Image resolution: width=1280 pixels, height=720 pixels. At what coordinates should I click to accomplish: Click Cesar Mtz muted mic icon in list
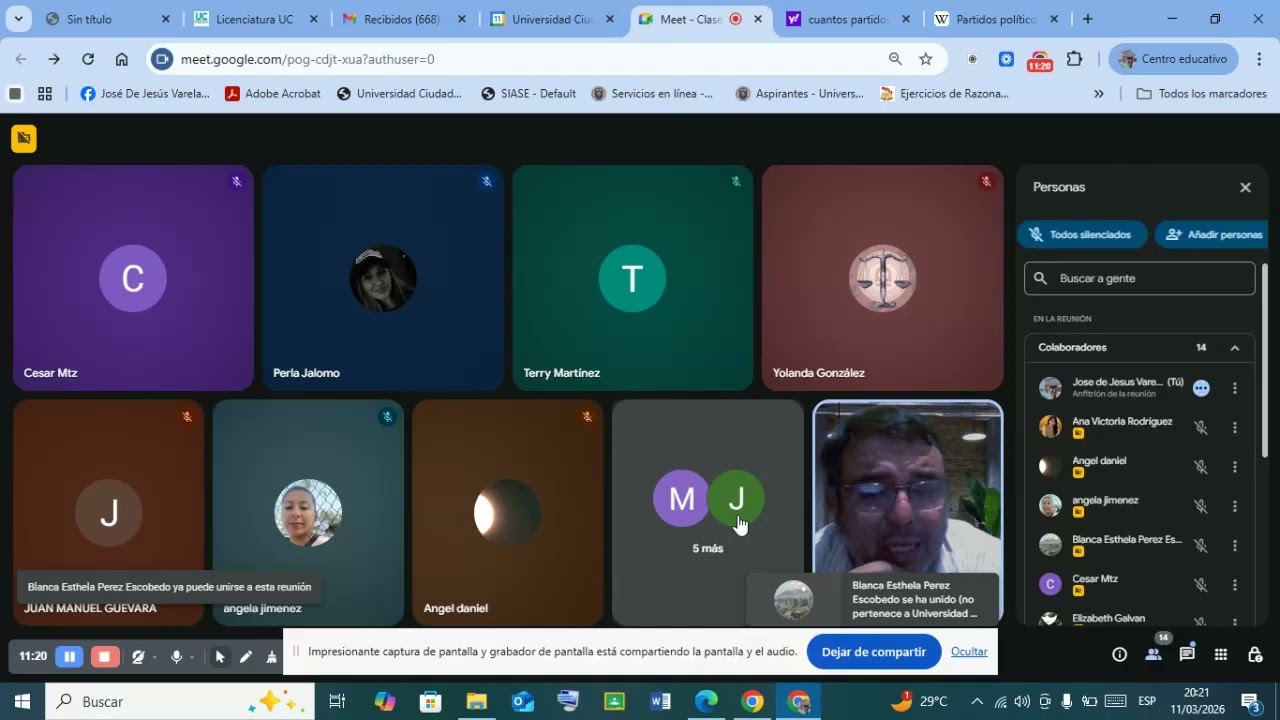pyautogui.click(x=1201, y=585)
